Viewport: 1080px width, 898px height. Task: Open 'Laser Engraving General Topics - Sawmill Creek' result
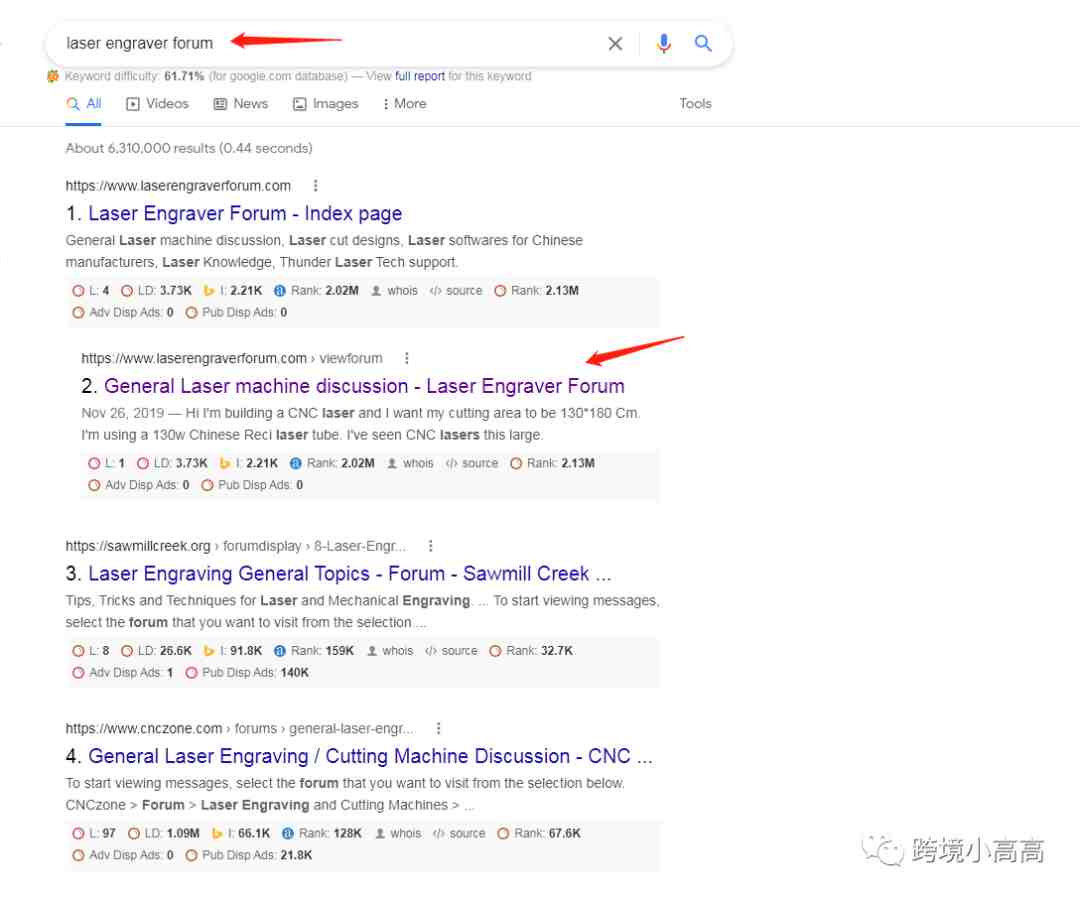[349, 574]
